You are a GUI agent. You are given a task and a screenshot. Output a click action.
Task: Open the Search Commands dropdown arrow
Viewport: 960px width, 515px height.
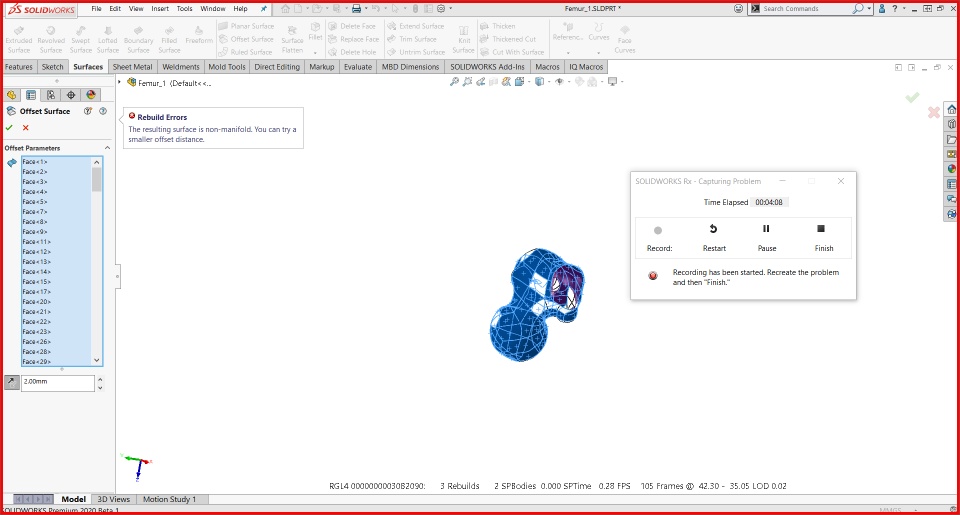pos(869,9)
